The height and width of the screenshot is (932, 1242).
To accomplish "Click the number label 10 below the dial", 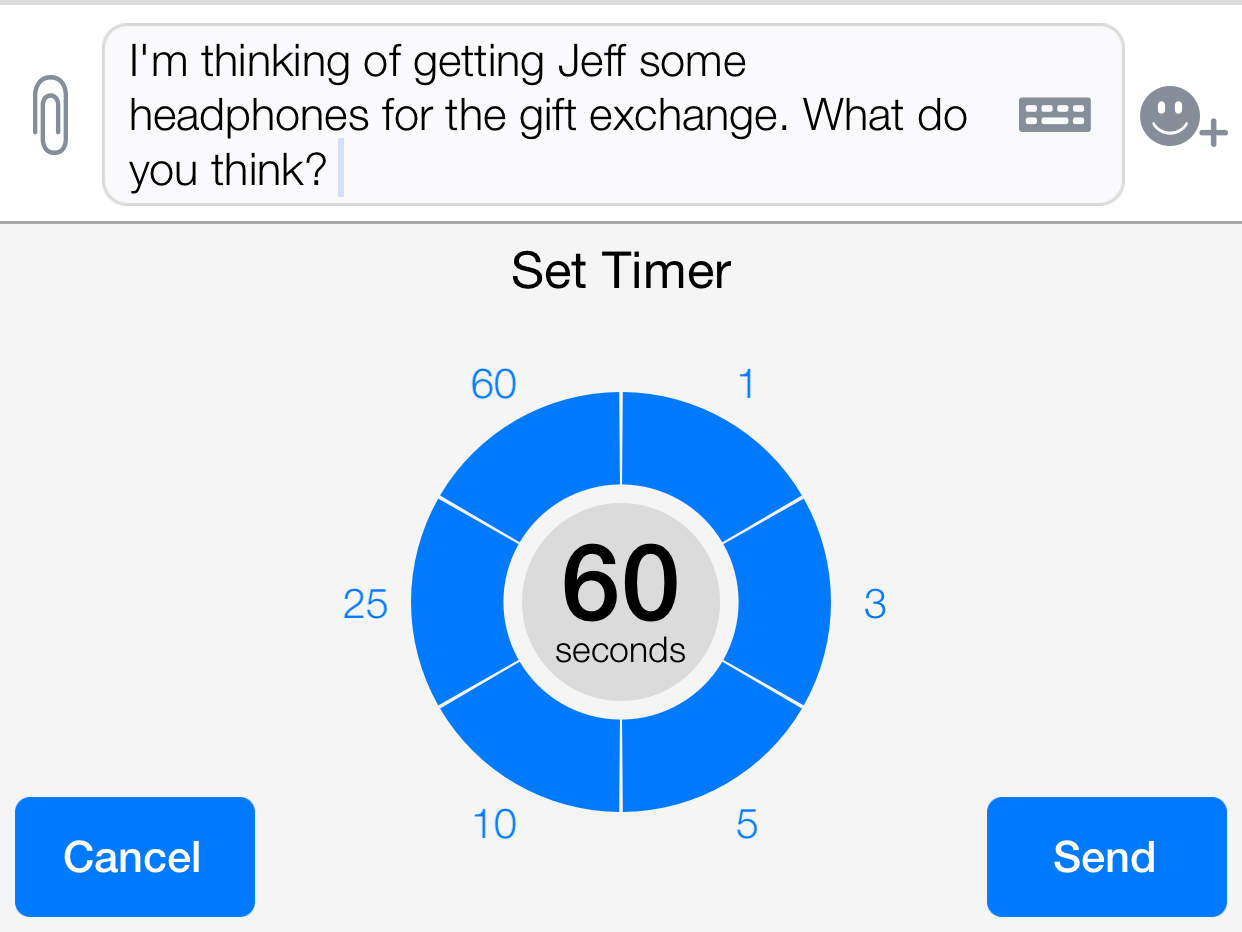I will [x=494, y=825].
